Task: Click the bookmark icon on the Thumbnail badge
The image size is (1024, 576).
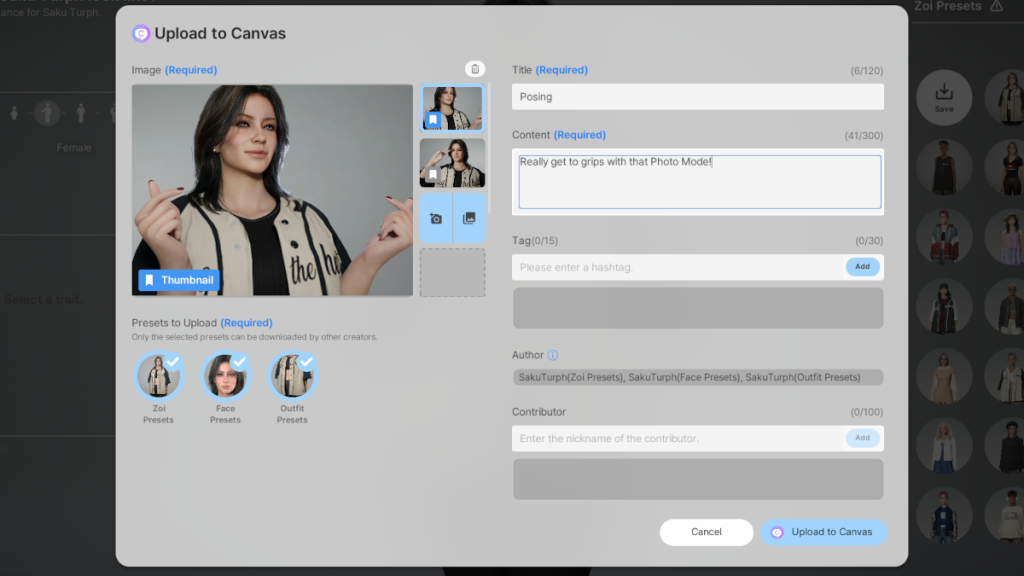Action: pos(151,280)
